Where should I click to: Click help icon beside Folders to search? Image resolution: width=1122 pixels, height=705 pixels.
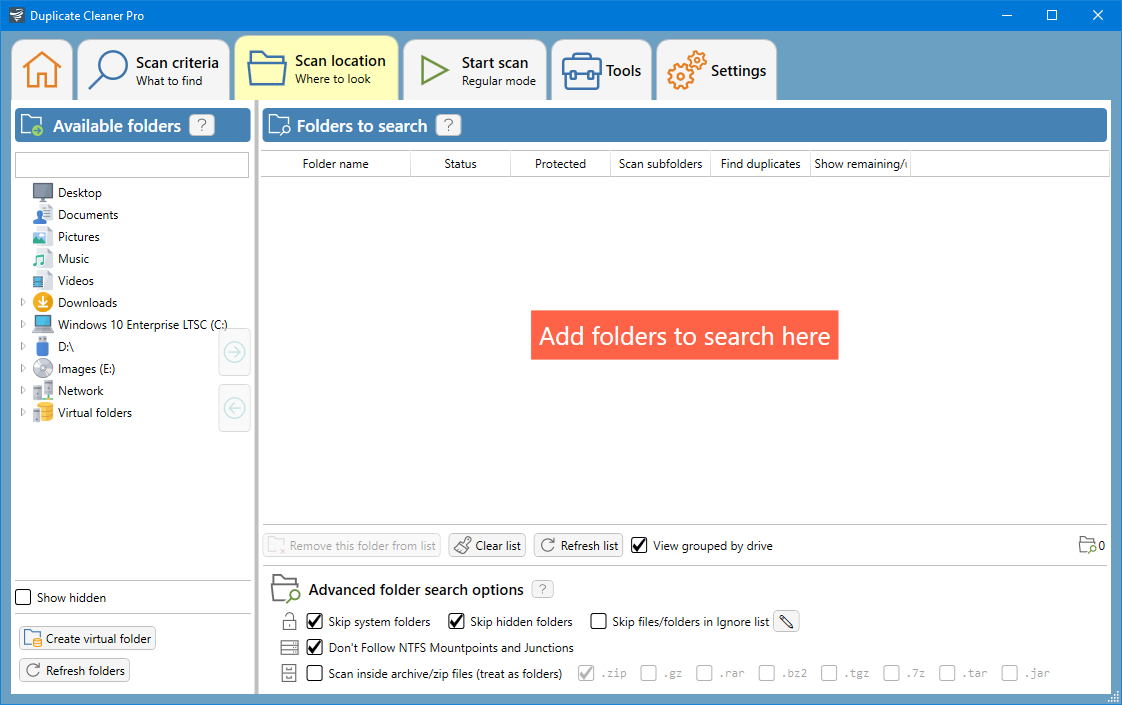449,125
